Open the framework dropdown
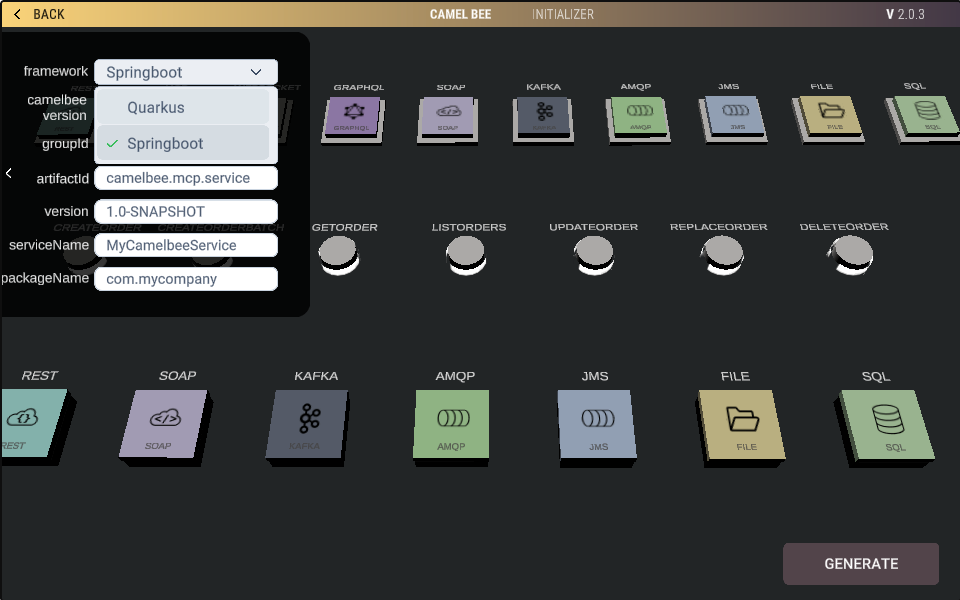Image resolution: width=960 pixels, height=600 pixels. click(185, 71)
